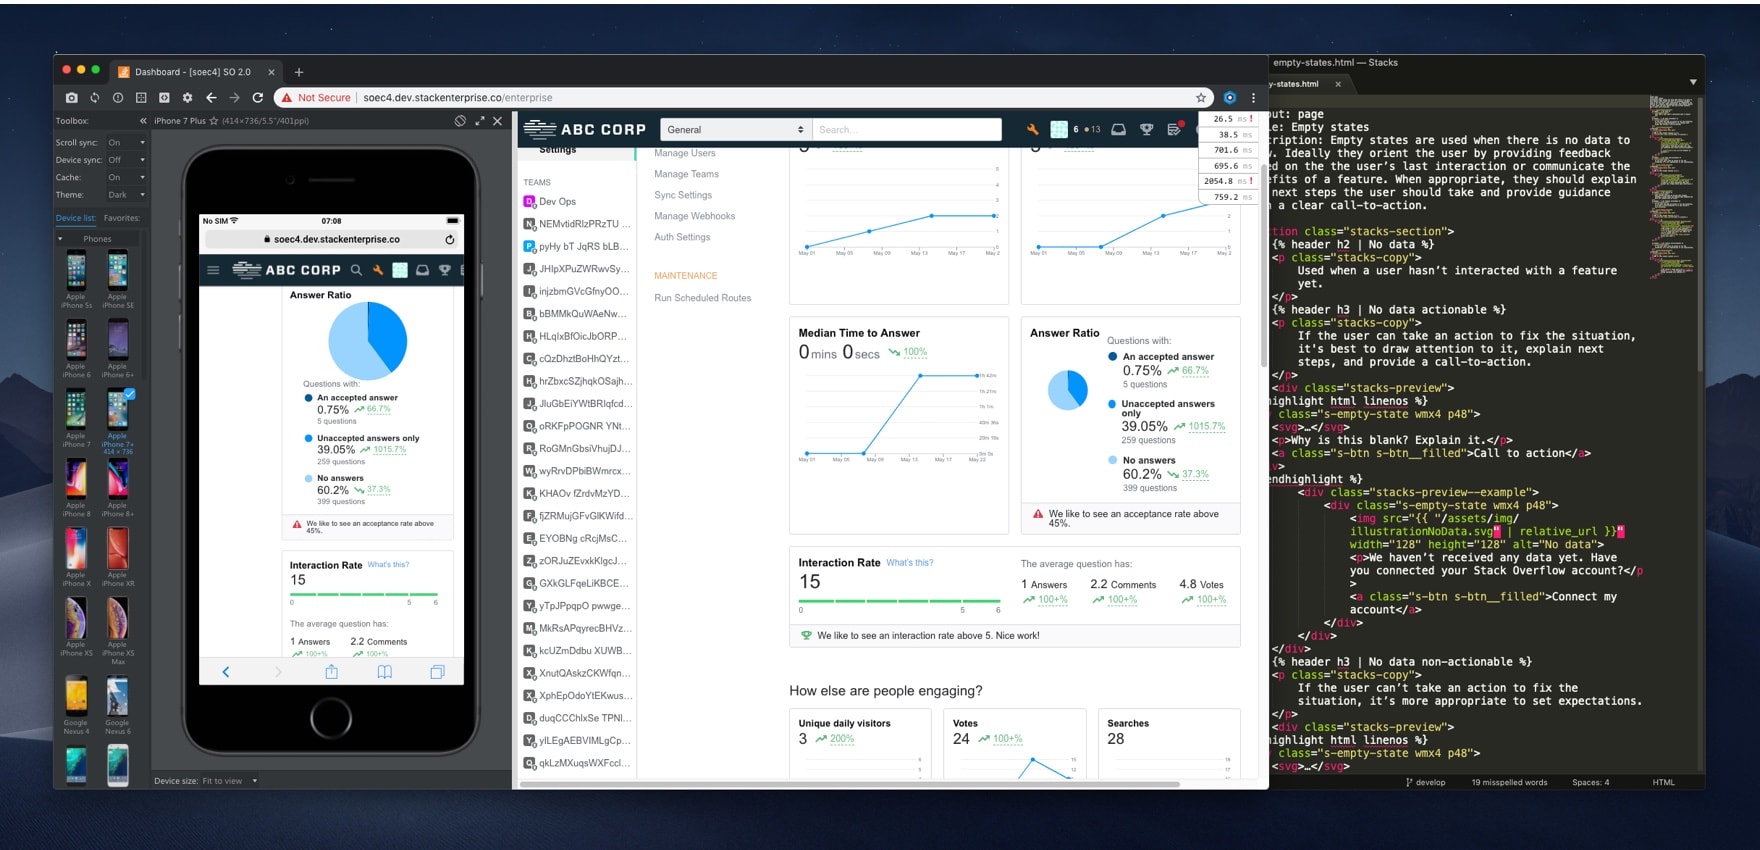Open the inbox icon in ABC Corp header

pyautogui.click(x=1119, y=129)
